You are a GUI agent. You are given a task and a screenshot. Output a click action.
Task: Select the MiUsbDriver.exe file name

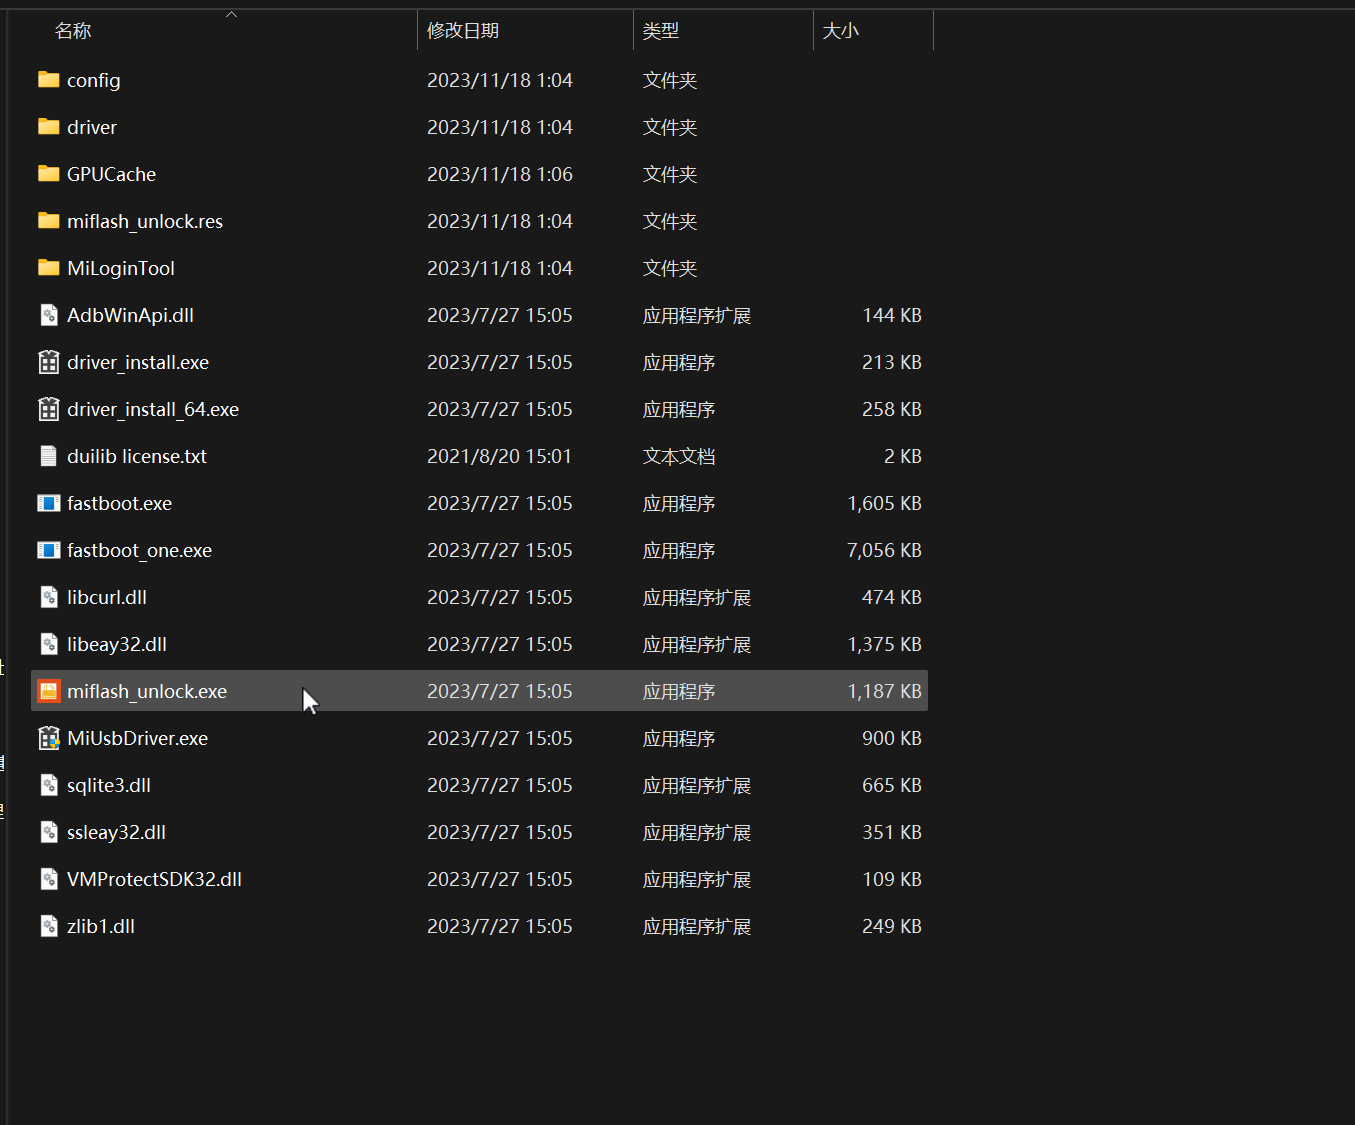[x=138, y=738]
